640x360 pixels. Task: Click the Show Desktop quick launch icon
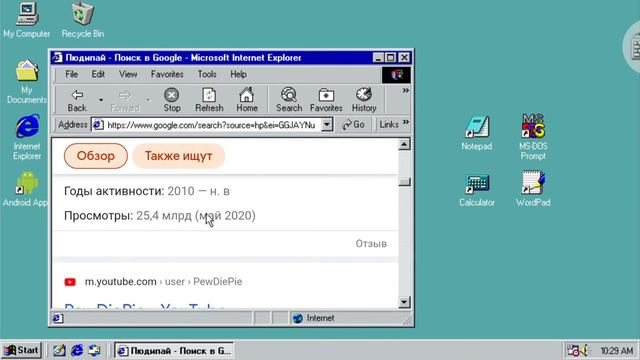pyautogui.click(x=59, y=350)
